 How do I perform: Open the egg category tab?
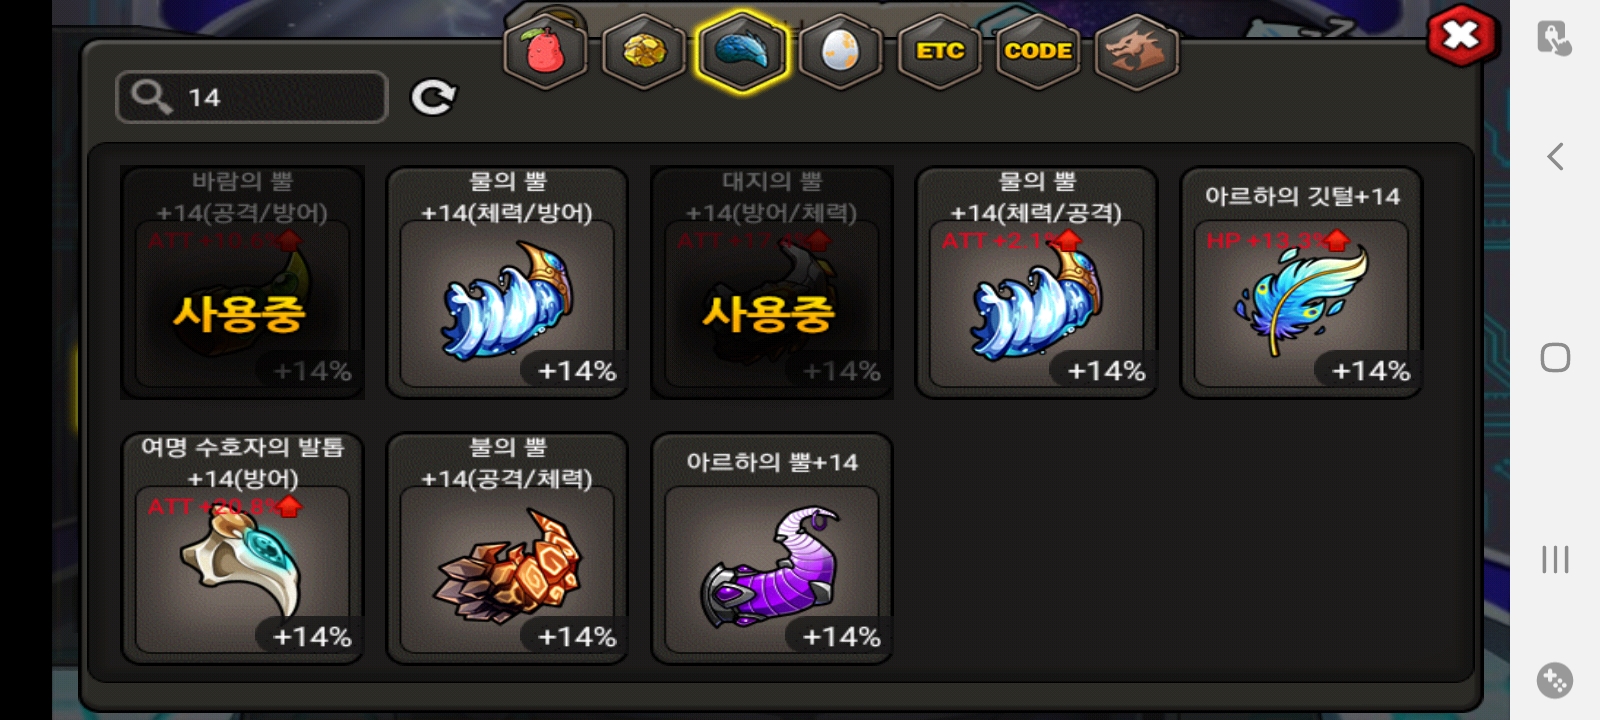coord(841,51)
